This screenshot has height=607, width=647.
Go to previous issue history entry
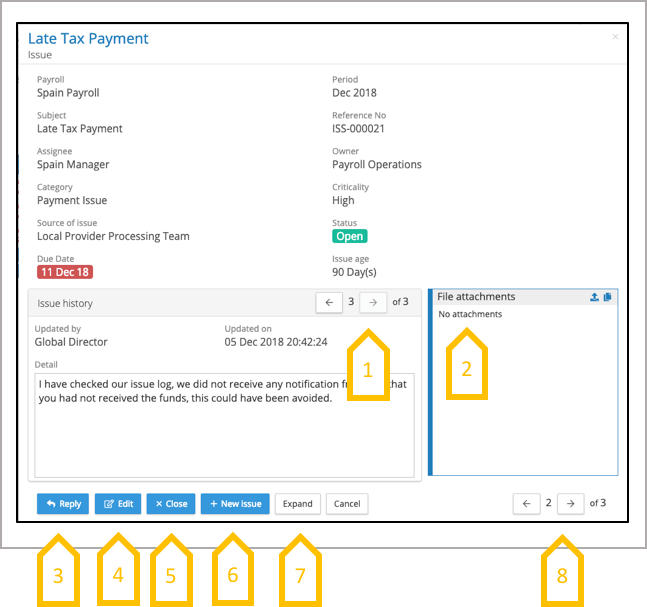[x=328, y=302]
